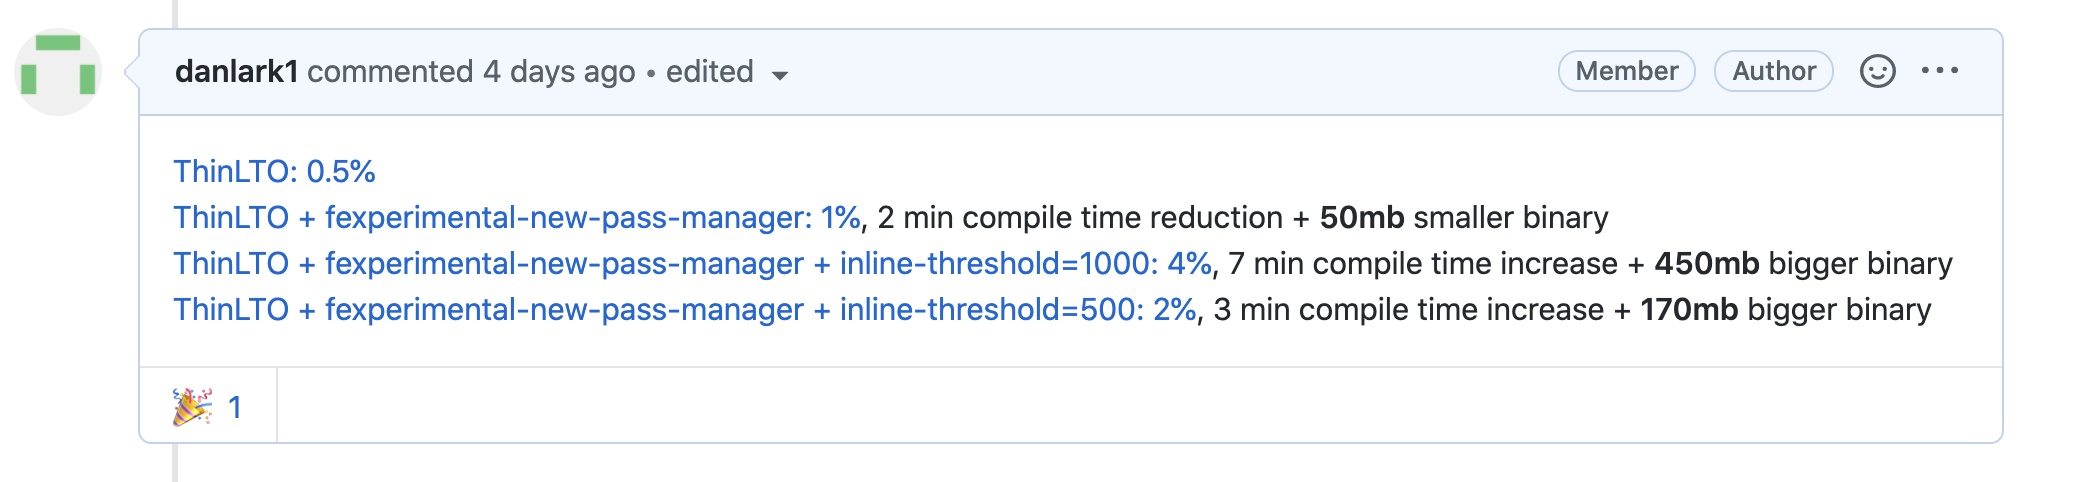Click the bold "170mb" text

click(1689, 310)
